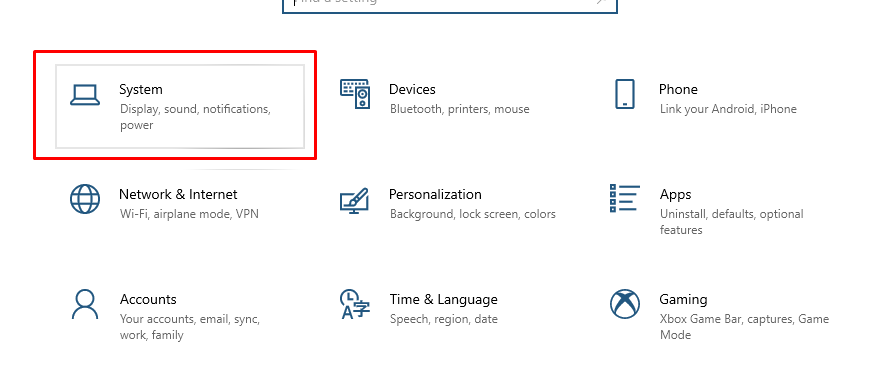Viewport: 880px width, 381px height.
Task: Click "Xbox Game Bar, captures, Game Mode" text
Action: click(744, 327)
